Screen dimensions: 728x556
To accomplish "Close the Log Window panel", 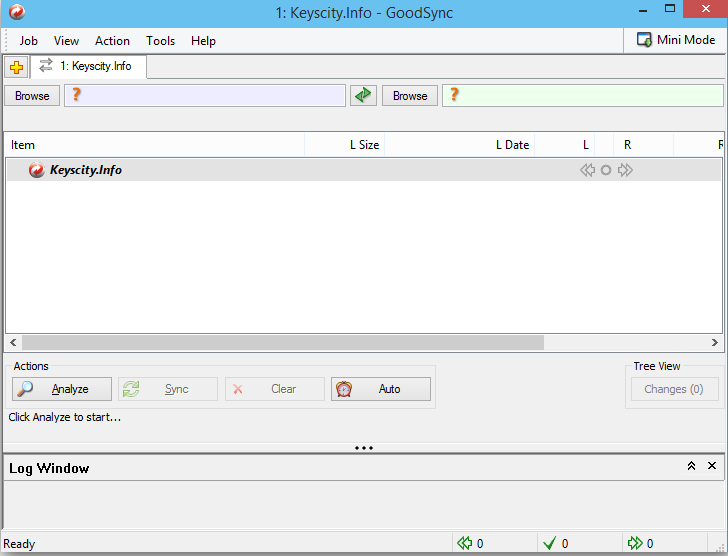I will pos(712,465).
